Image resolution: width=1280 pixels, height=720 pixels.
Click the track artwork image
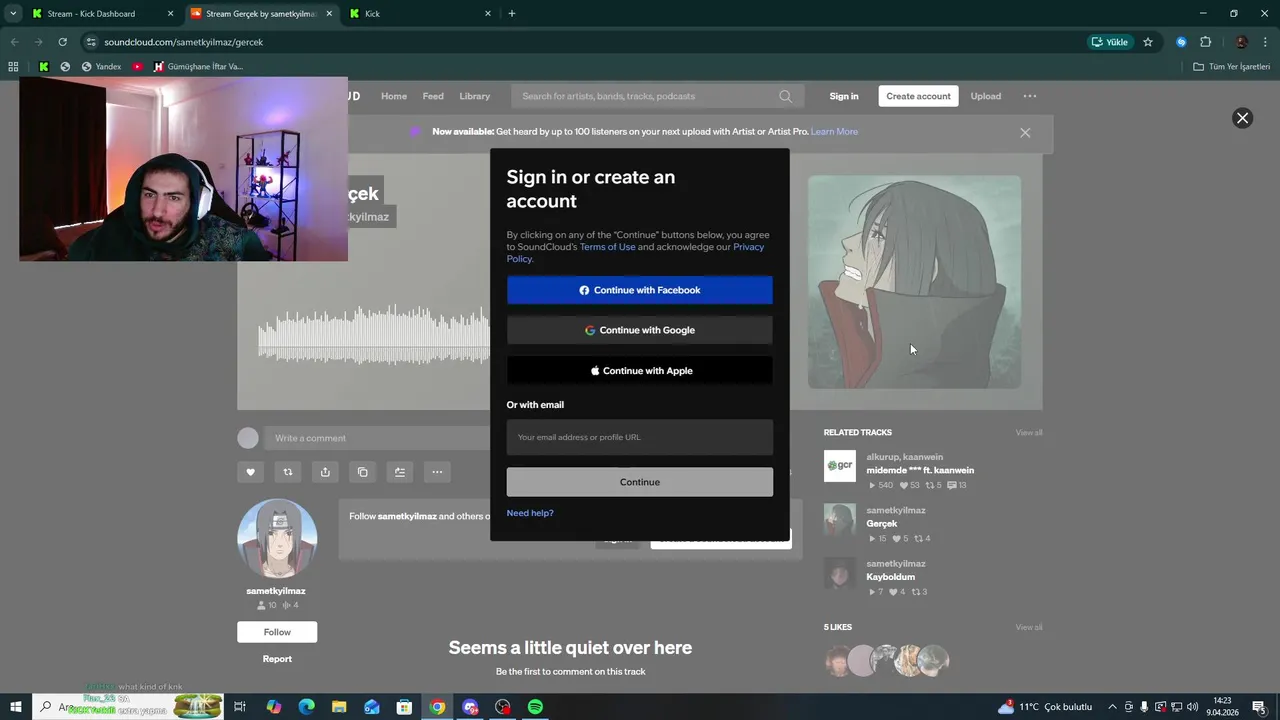[914, 282]
